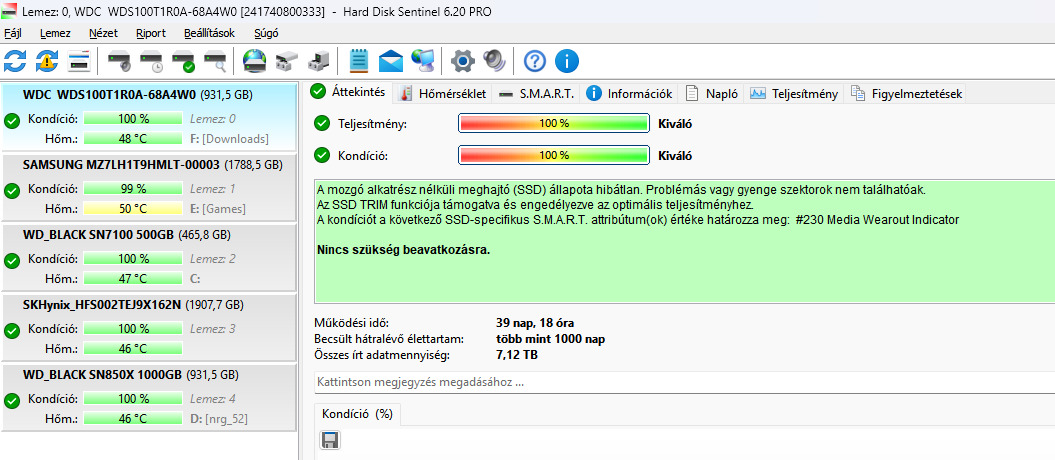Click the 'E: [Games]' volume label
Screen dimensions: 1055x460
[218, 208]
